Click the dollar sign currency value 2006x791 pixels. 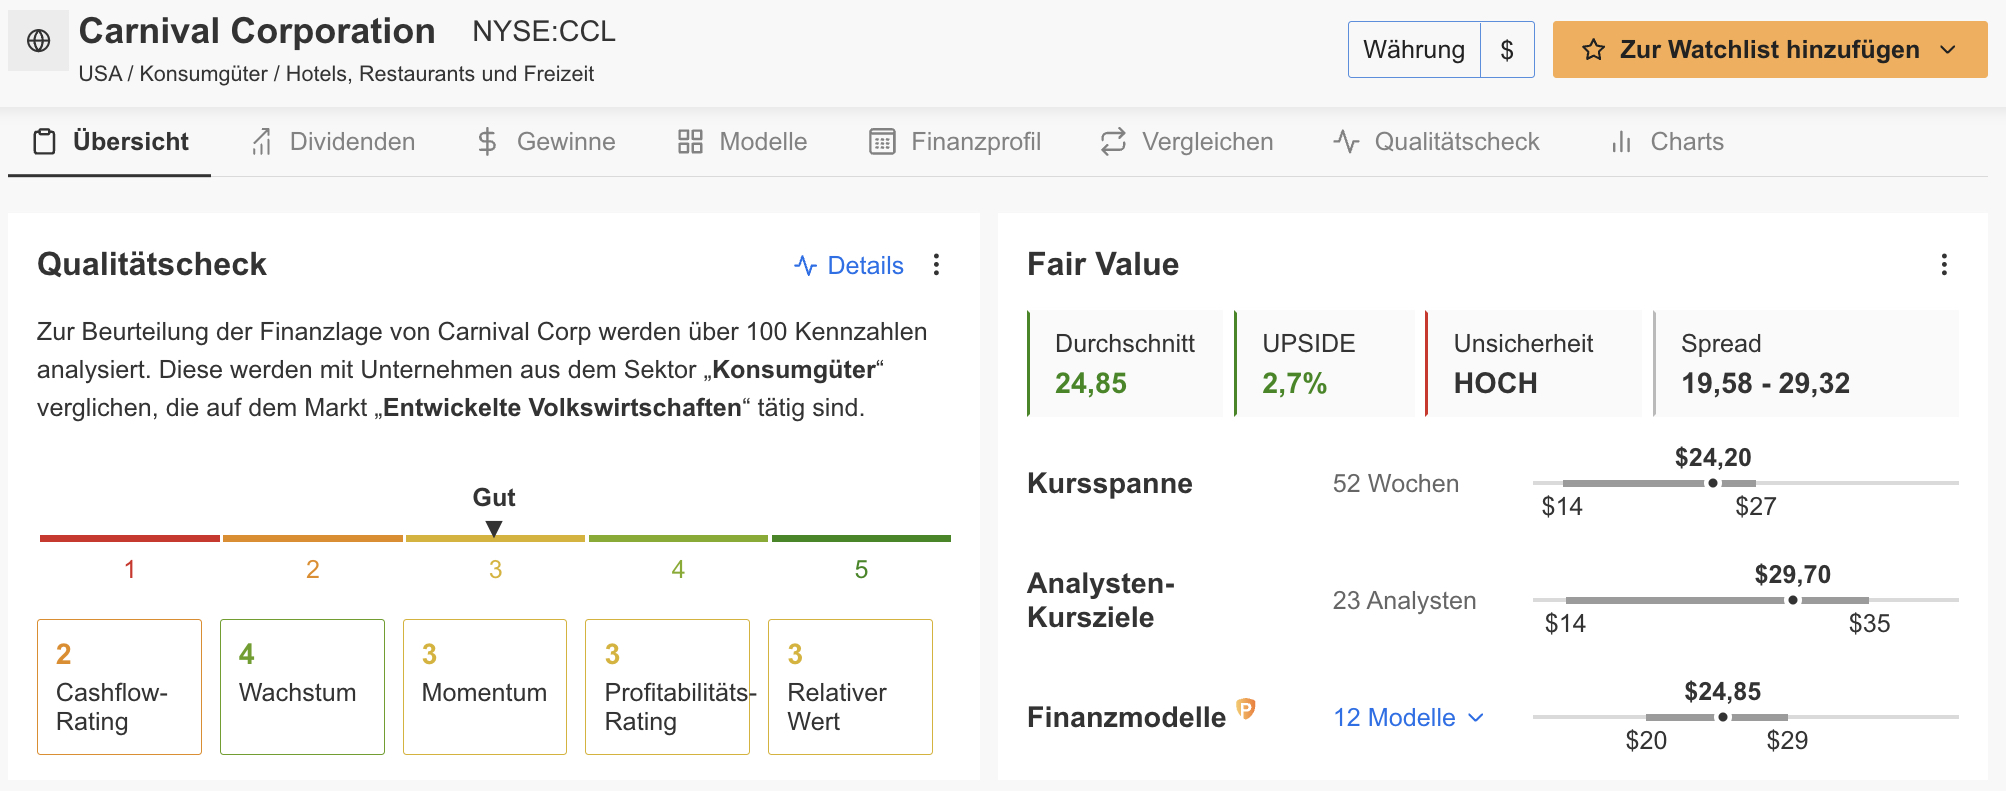tap(1507, 50)
